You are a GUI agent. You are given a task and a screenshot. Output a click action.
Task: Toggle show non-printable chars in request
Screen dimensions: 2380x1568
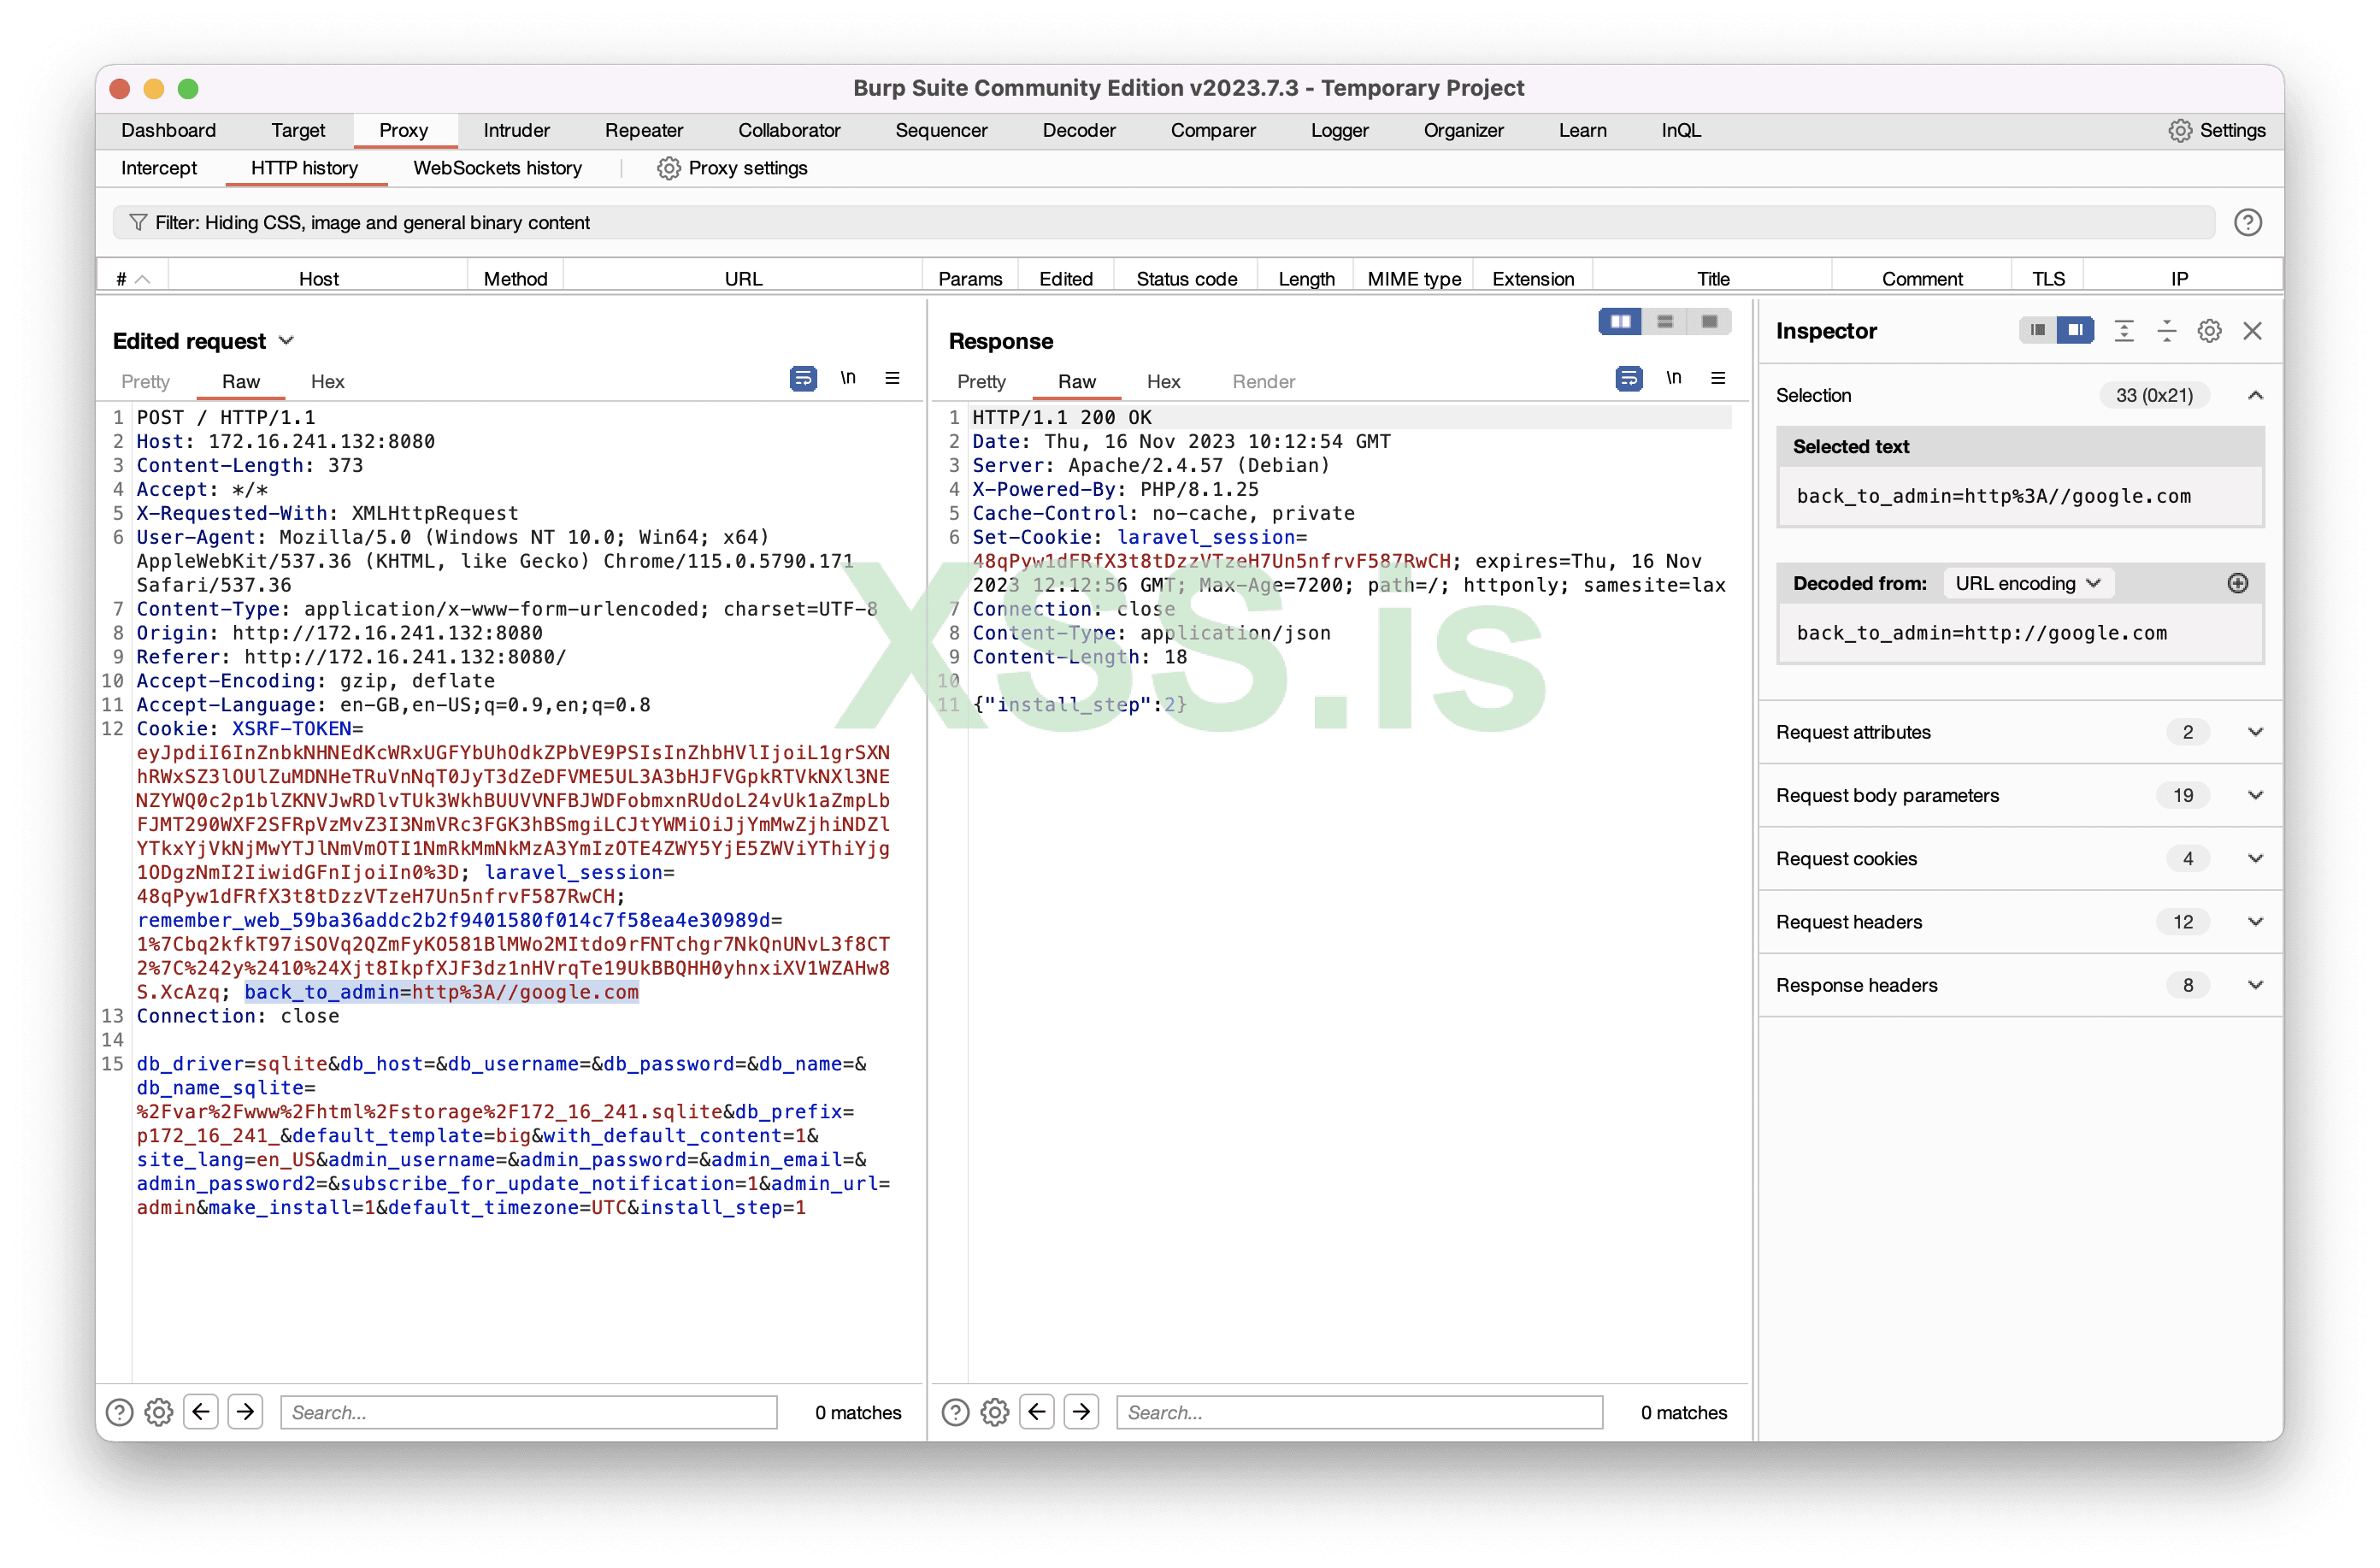pyautogui.click(x=848, y=378)
